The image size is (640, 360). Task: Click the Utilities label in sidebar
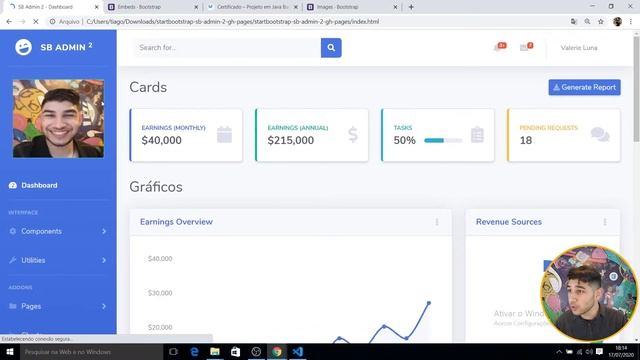pyautogui.click(x=33, y=260)
